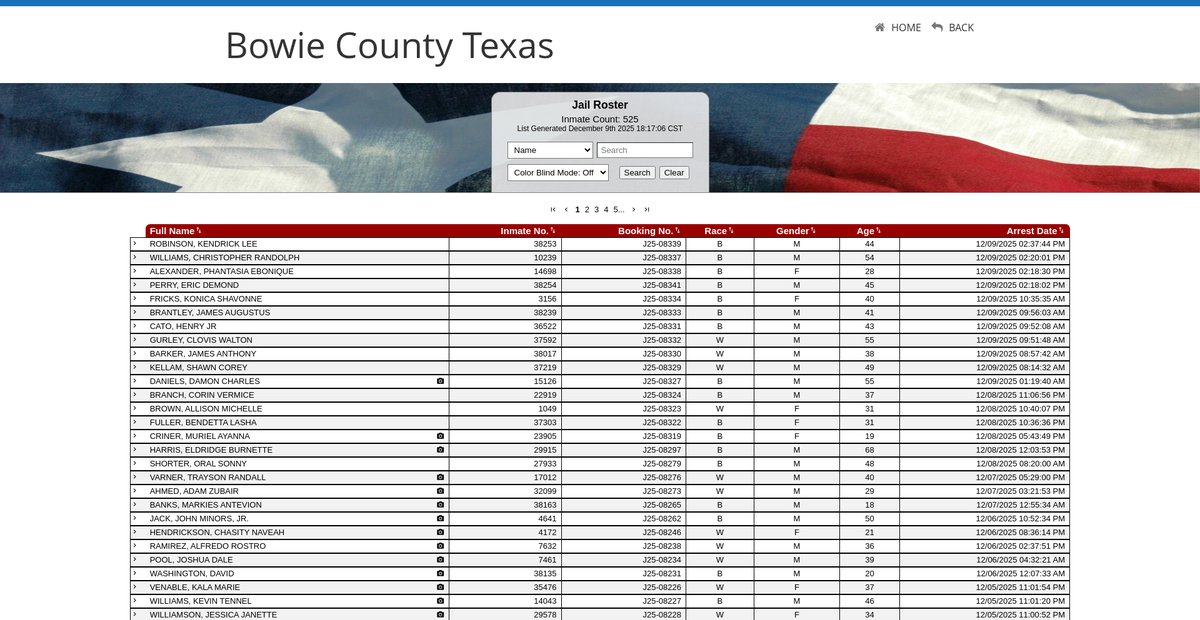Screen dimensions: 1200x620
Task: Sort by Race using its sort icon
Action: point(731,231)
